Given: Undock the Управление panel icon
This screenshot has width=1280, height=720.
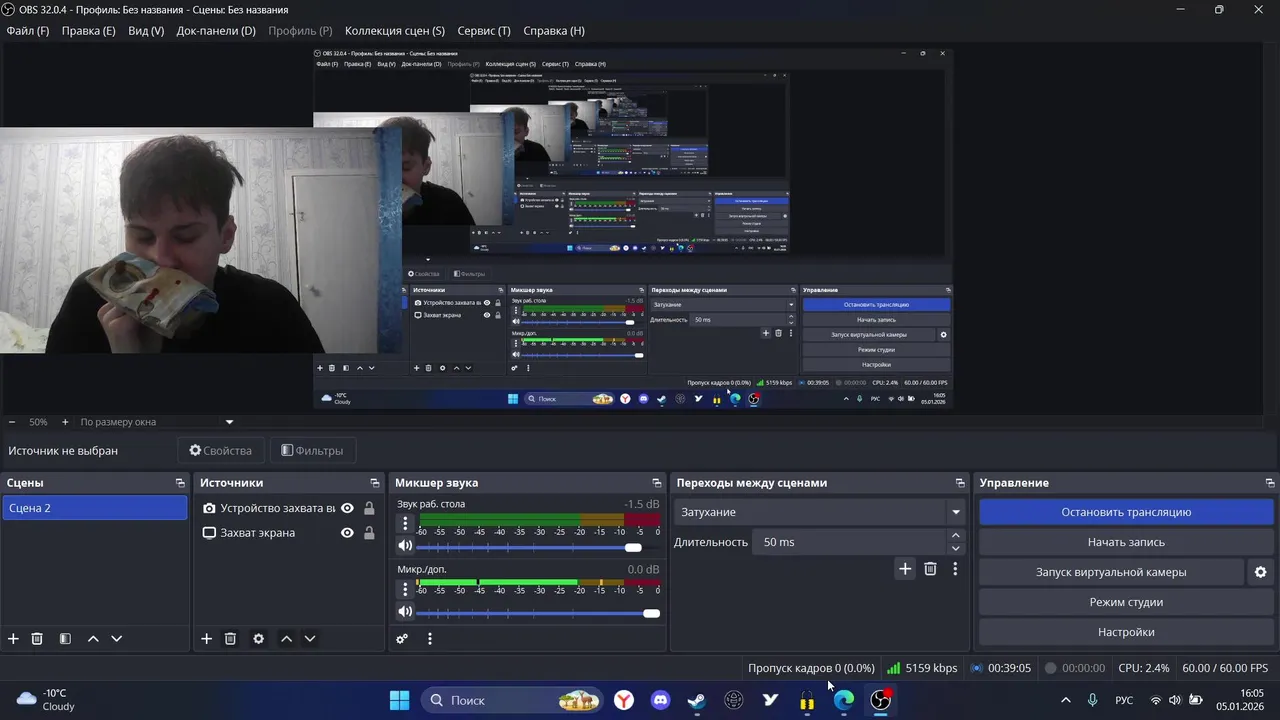Looking at the screenshot, I should click(x=1270, y=483).
